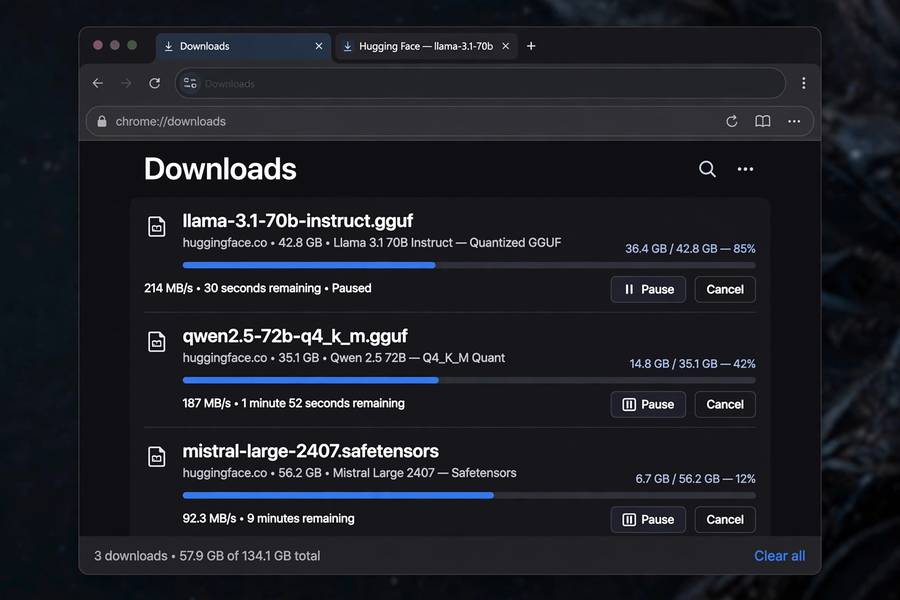The height and width of the screenshot is (600, 900).
Task: Click the qwen2.5 download progress bar
Action: coord(469,380)
